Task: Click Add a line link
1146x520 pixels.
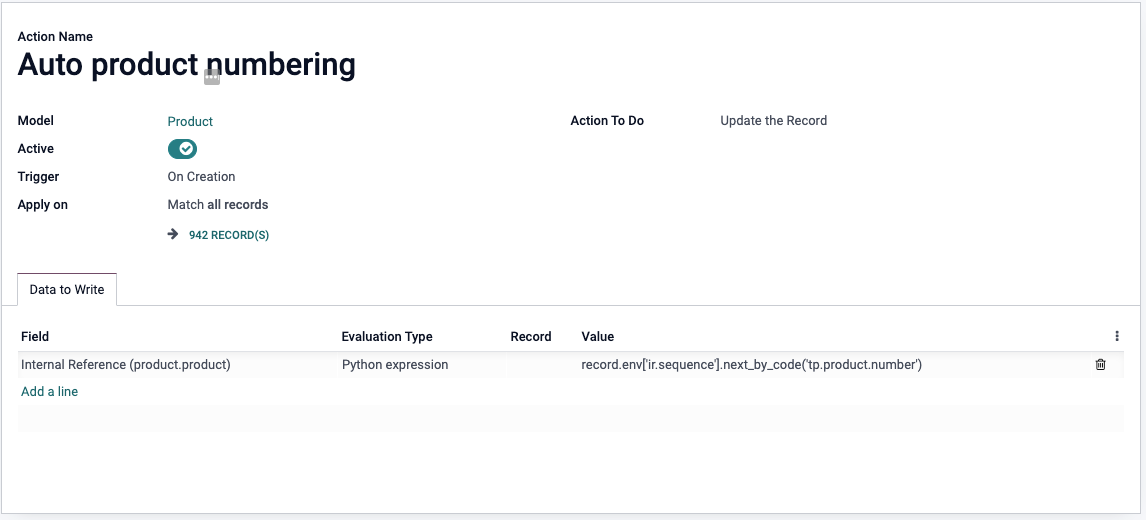Action: (50, 392)
